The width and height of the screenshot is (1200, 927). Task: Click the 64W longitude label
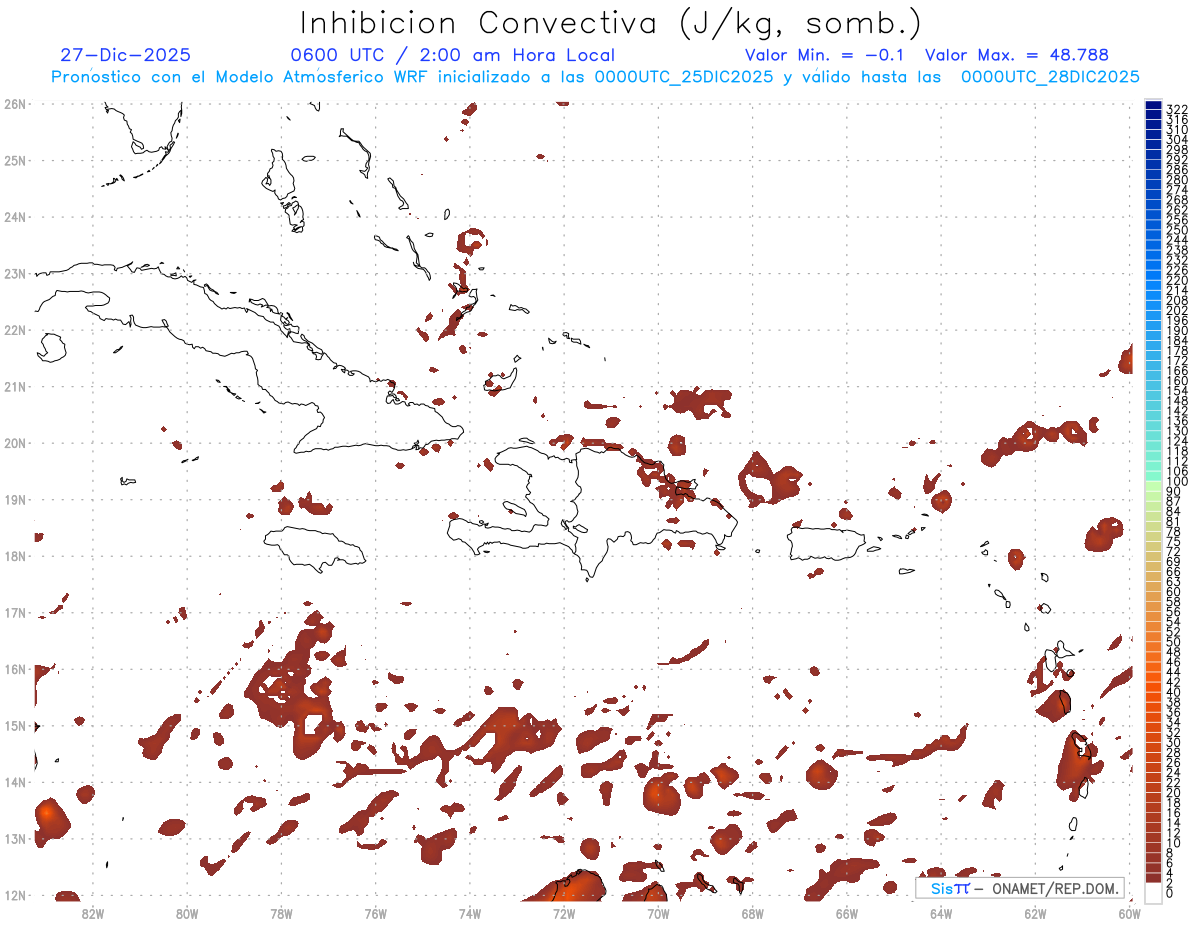(x=941, y=914)
